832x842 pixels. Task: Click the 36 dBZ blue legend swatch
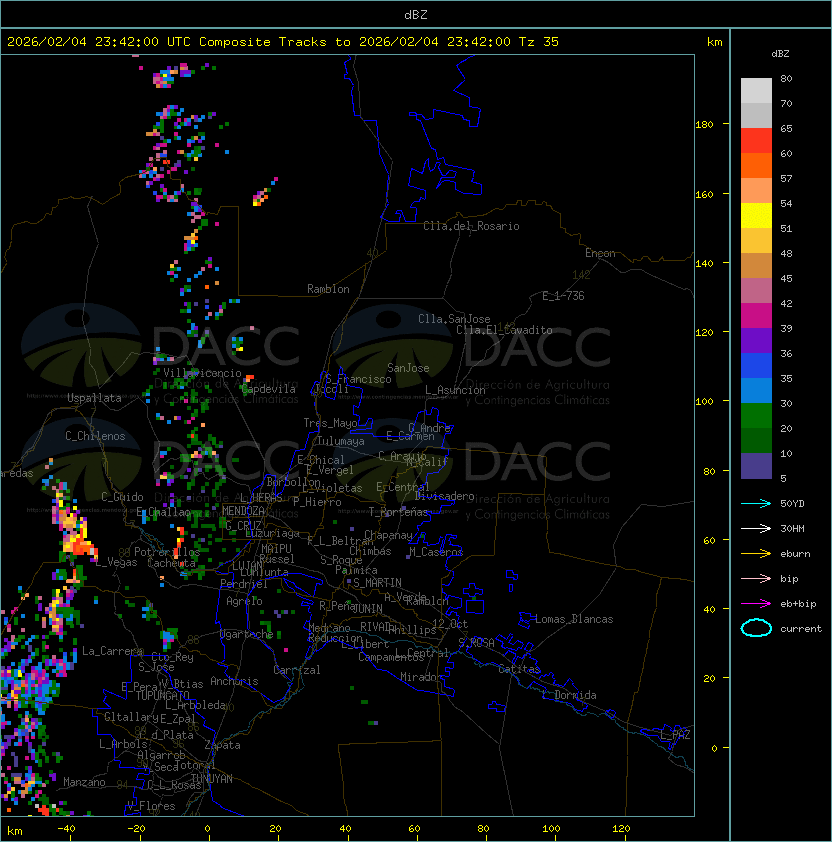click(x=756, y=366)
